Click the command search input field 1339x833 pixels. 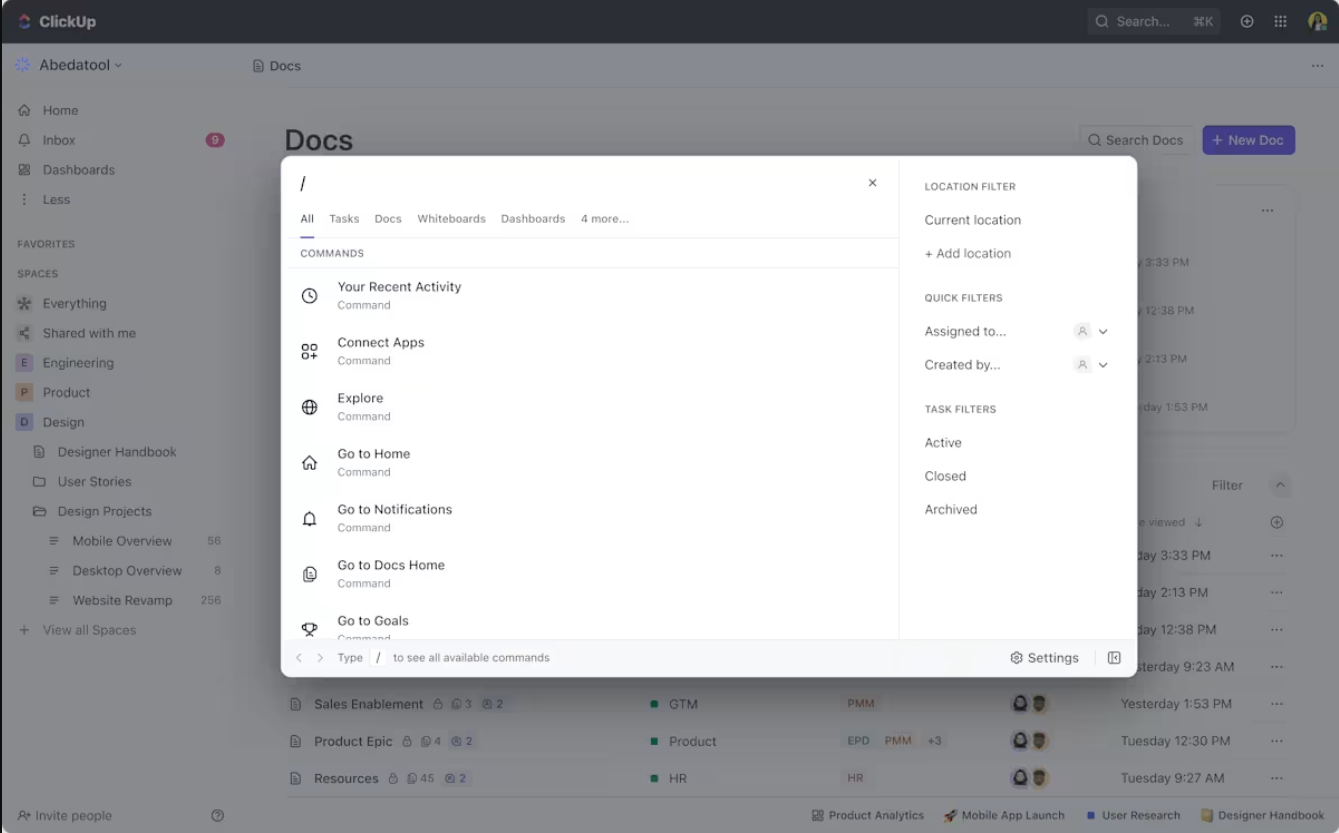(x=578, y=184)
